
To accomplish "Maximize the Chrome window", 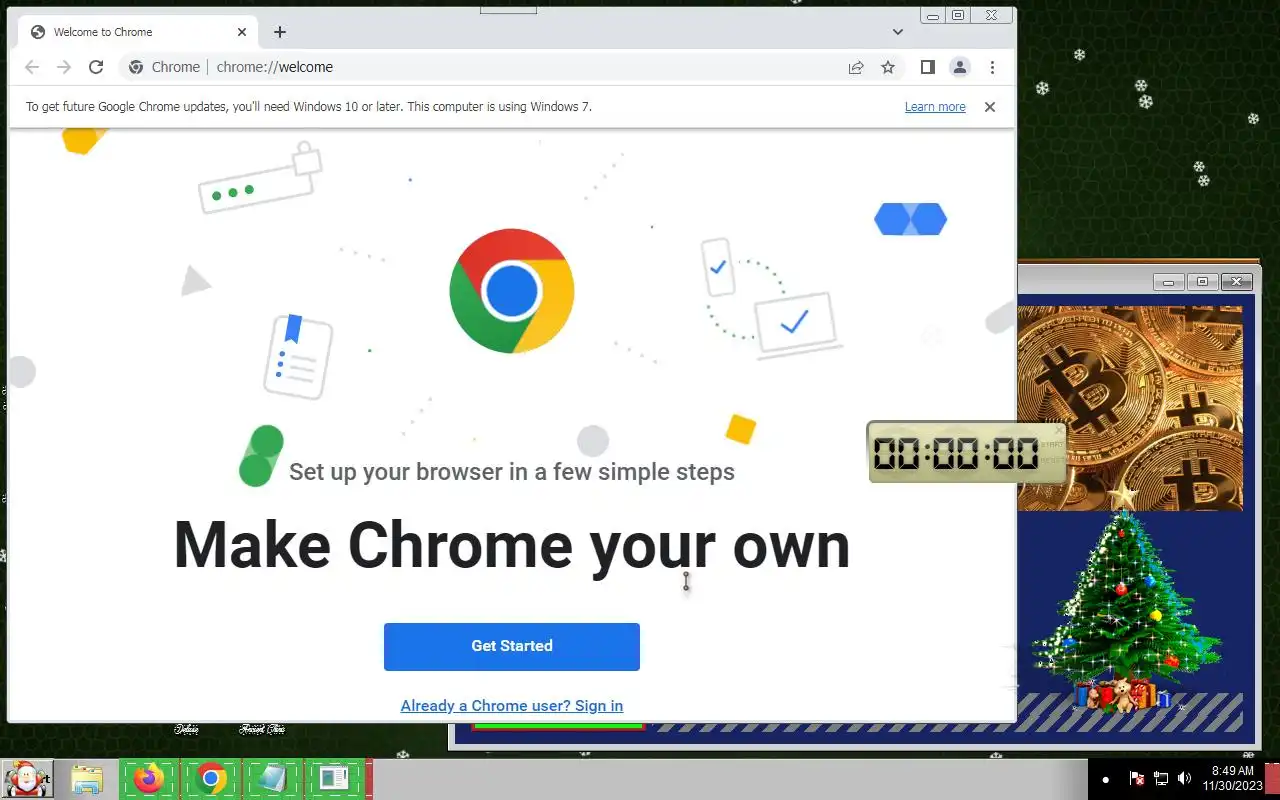I will (x=958, y=15).
